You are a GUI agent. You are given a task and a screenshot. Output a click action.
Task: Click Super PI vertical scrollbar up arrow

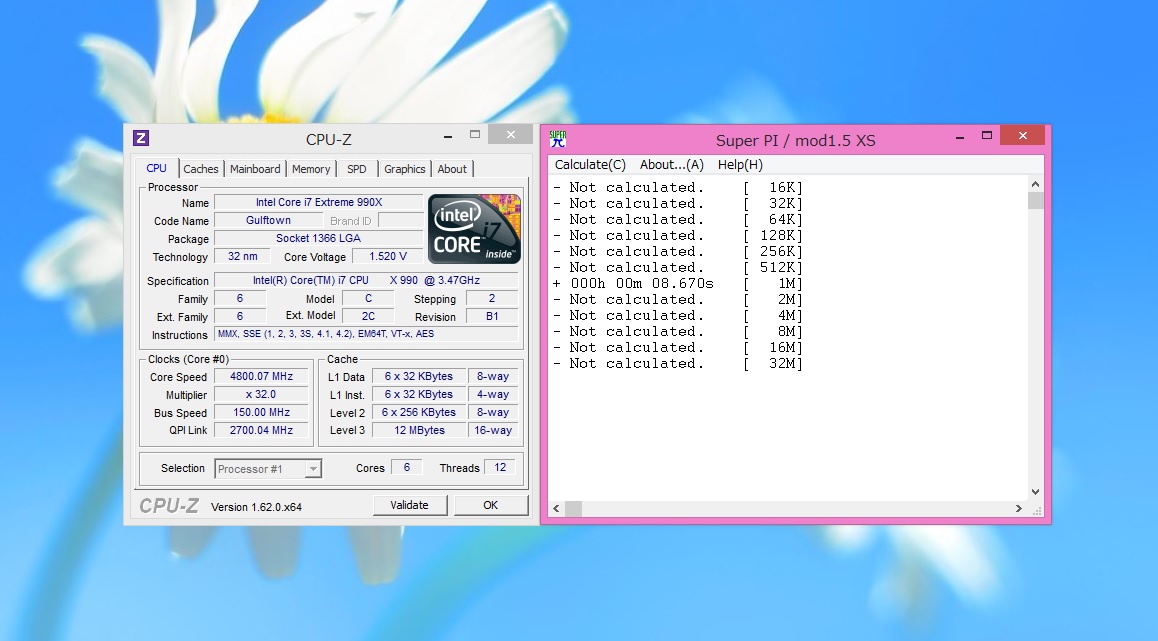pos(1035,184)
